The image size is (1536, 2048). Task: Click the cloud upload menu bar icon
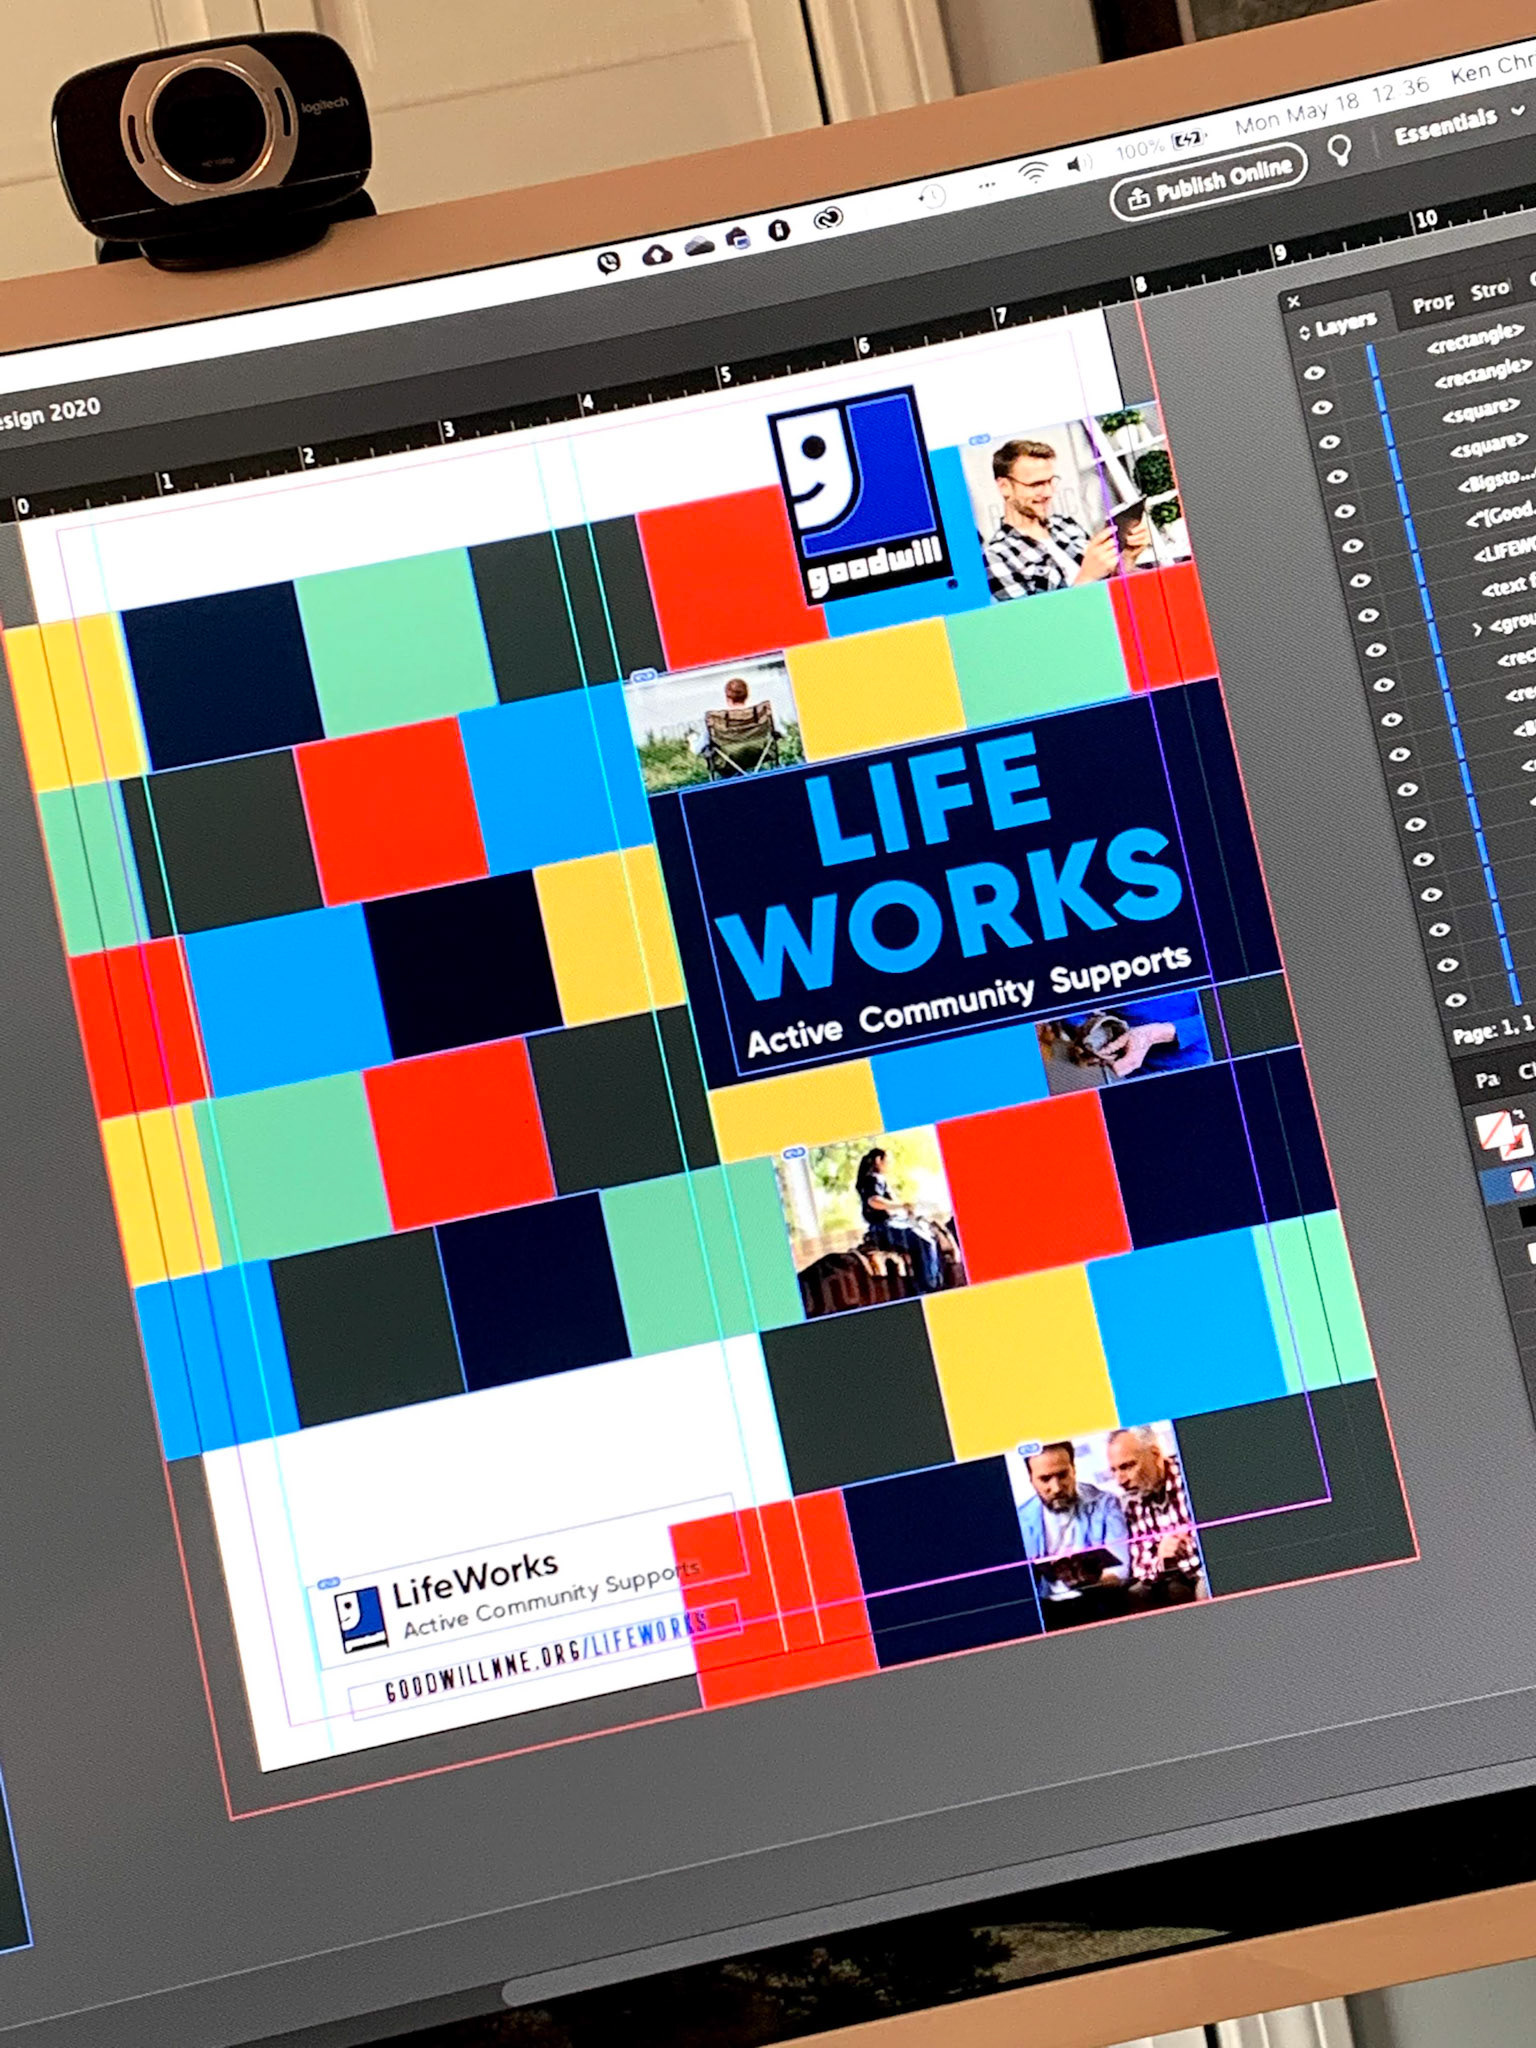657,255
